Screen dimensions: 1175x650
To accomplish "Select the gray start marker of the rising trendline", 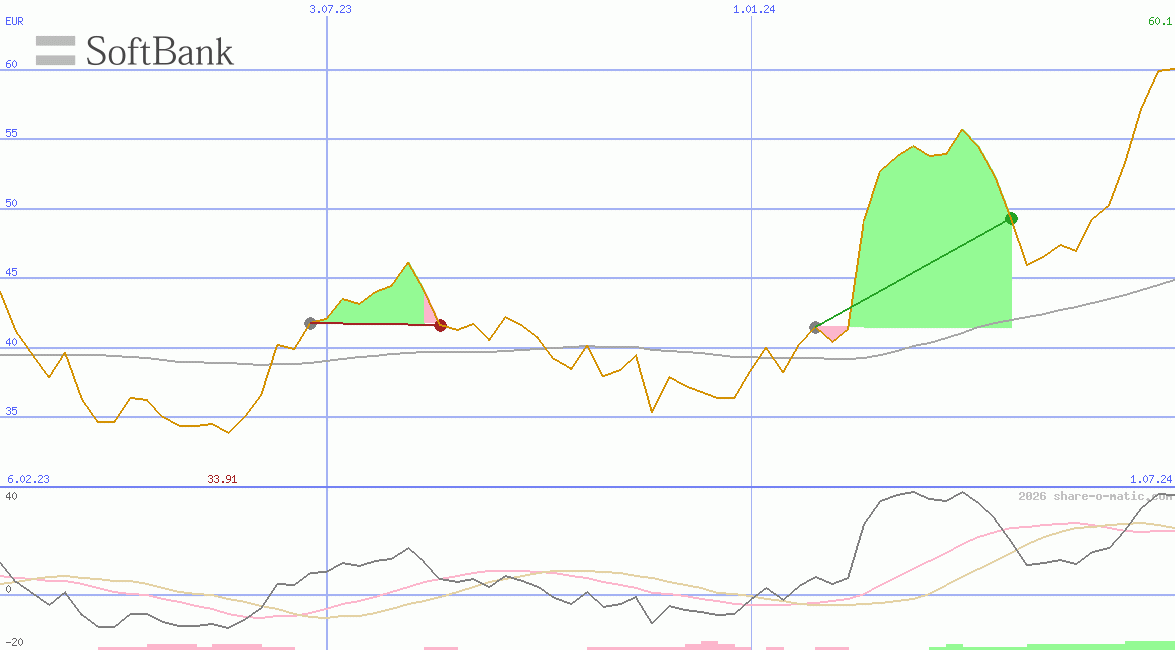I will (x=814, y=326).
